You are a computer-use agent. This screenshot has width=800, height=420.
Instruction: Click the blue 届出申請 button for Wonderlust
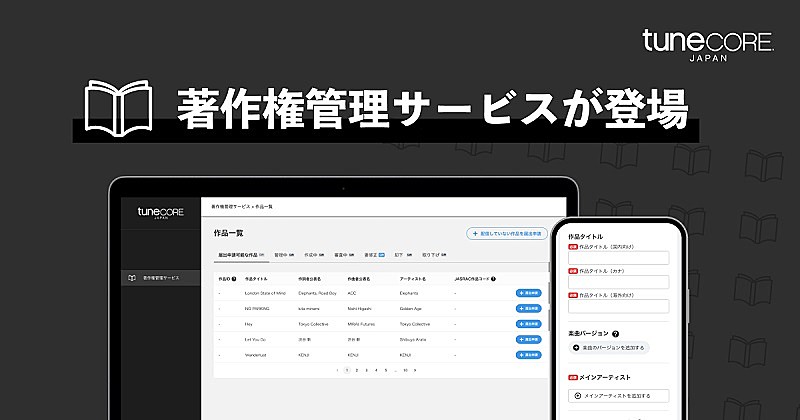(528, 354)
